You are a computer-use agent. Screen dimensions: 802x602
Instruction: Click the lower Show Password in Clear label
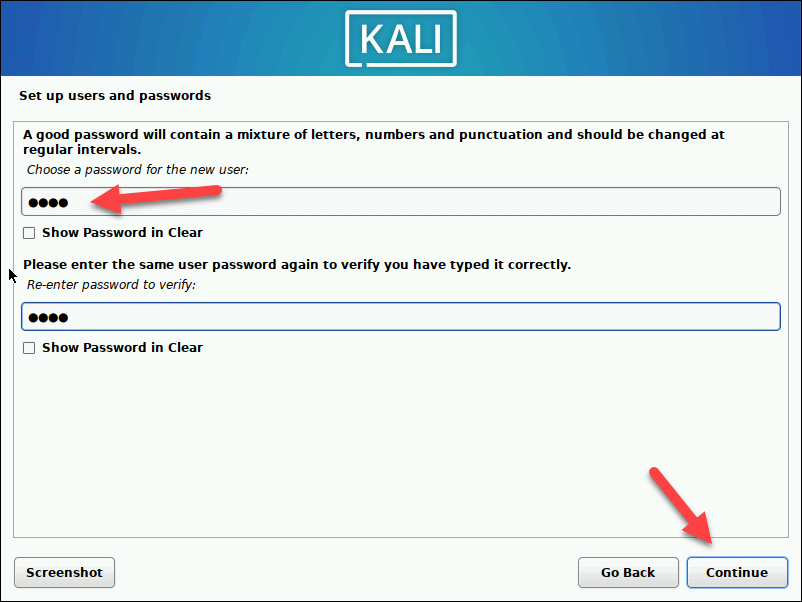(x=122, y=348)
